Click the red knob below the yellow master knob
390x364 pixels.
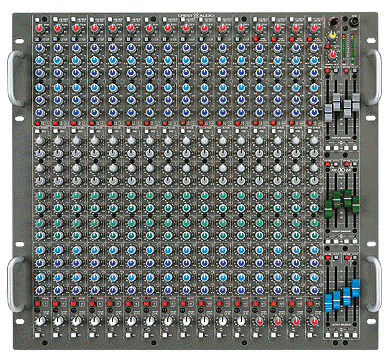point(332,55)
